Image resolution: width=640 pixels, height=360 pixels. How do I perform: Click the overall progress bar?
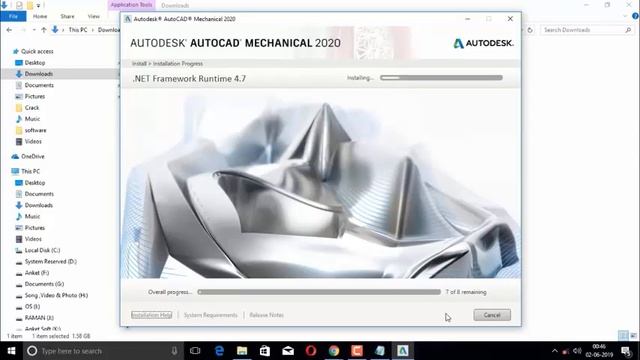tap(319, 292)
